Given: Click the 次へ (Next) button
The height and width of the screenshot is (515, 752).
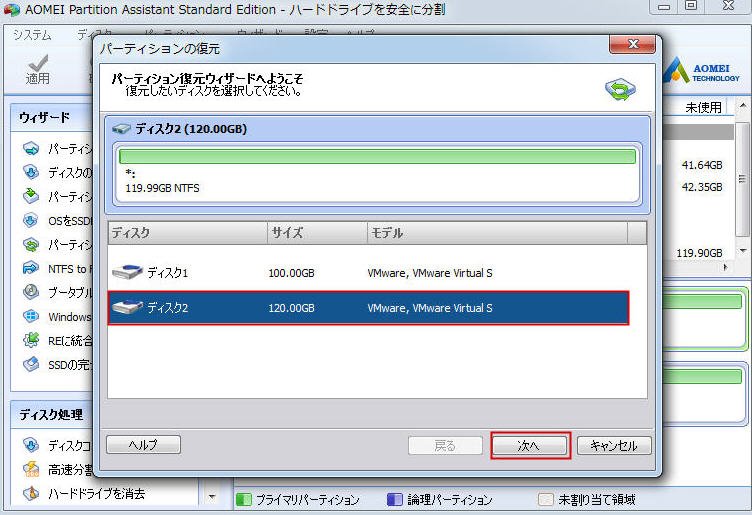Looking at the screenshot, I should point(530,445).
